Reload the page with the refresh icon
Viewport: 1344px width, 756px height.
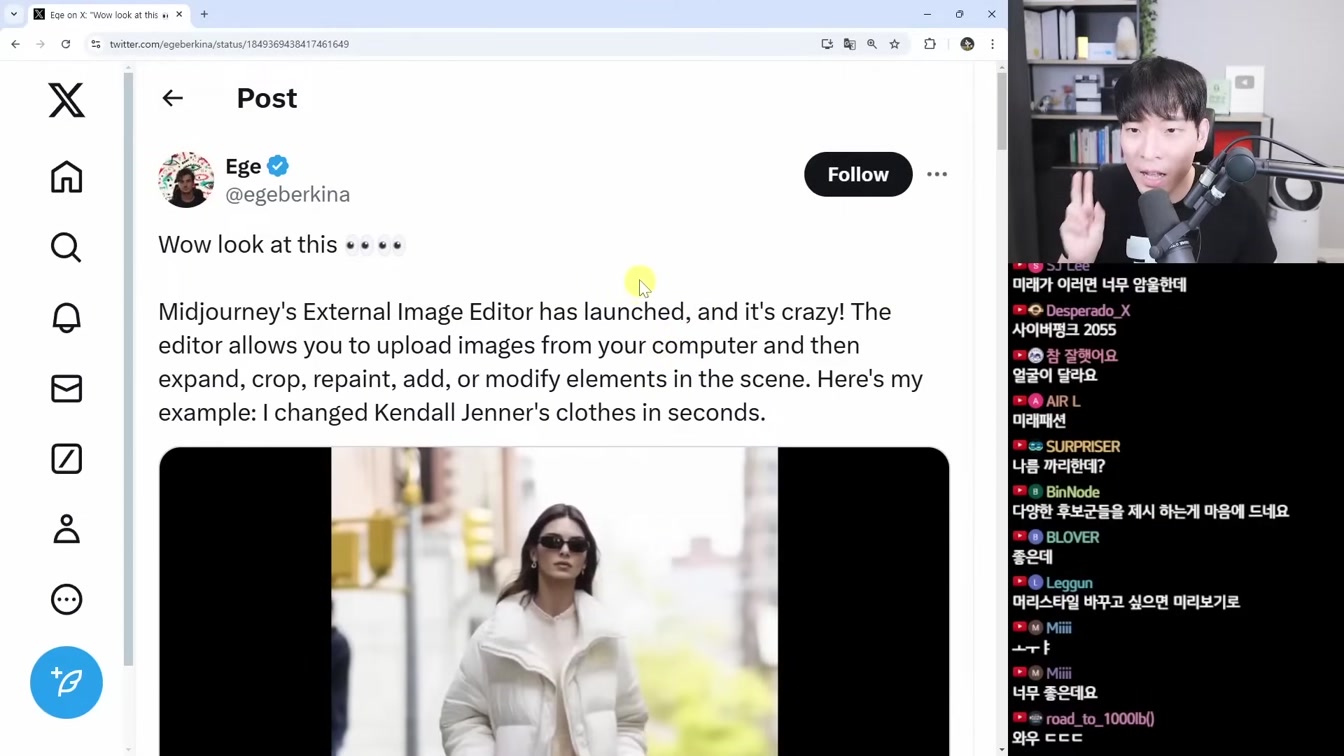click(x=66, y=44)
